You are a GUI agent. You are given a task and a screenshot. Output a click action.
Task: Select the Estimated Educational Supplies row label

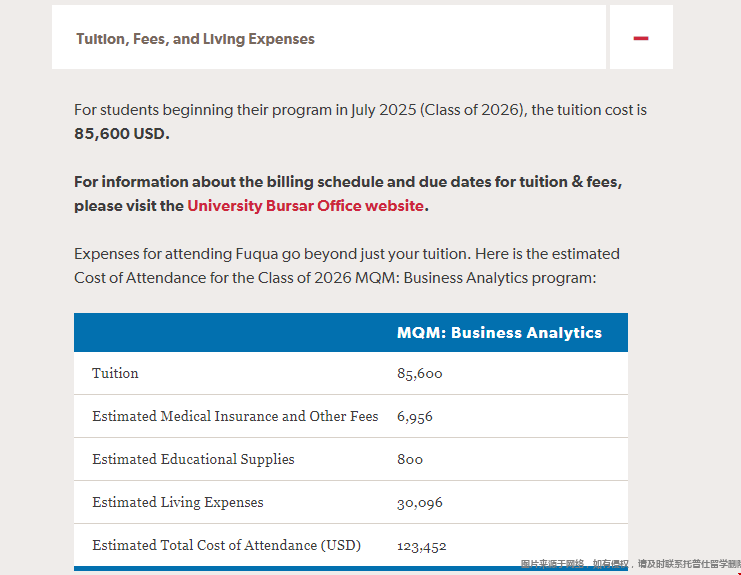193,459
